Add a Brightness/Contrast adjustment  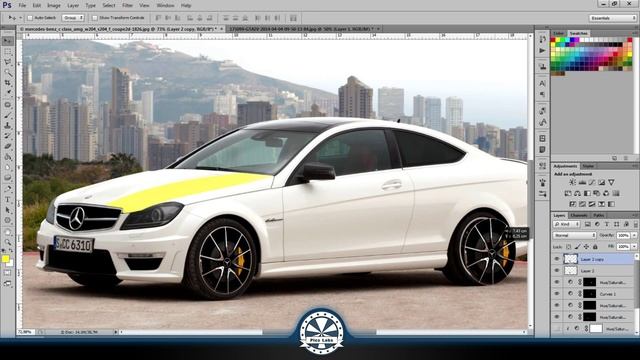[572, 182]
